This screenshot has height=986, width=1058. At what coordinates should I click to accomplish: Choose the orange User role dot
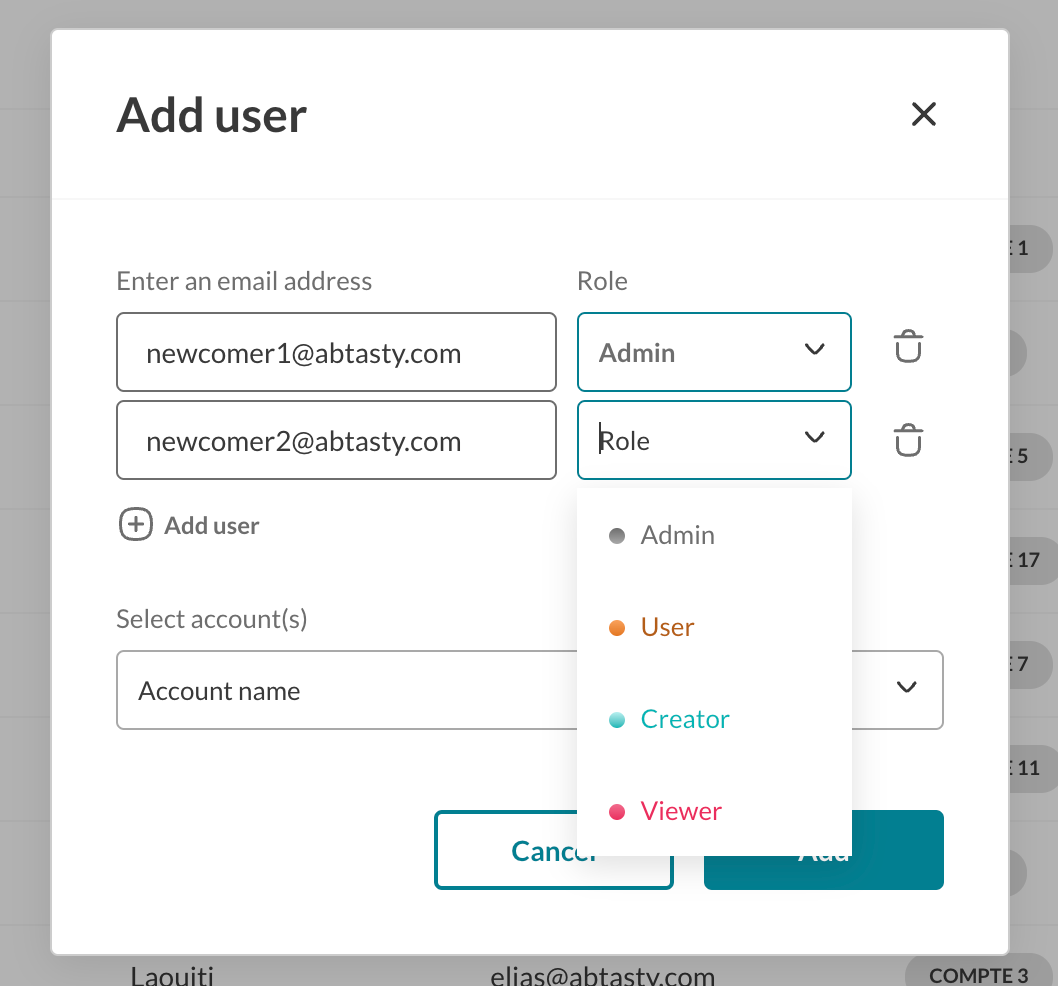pyautogui.click(x=617, y=628)
